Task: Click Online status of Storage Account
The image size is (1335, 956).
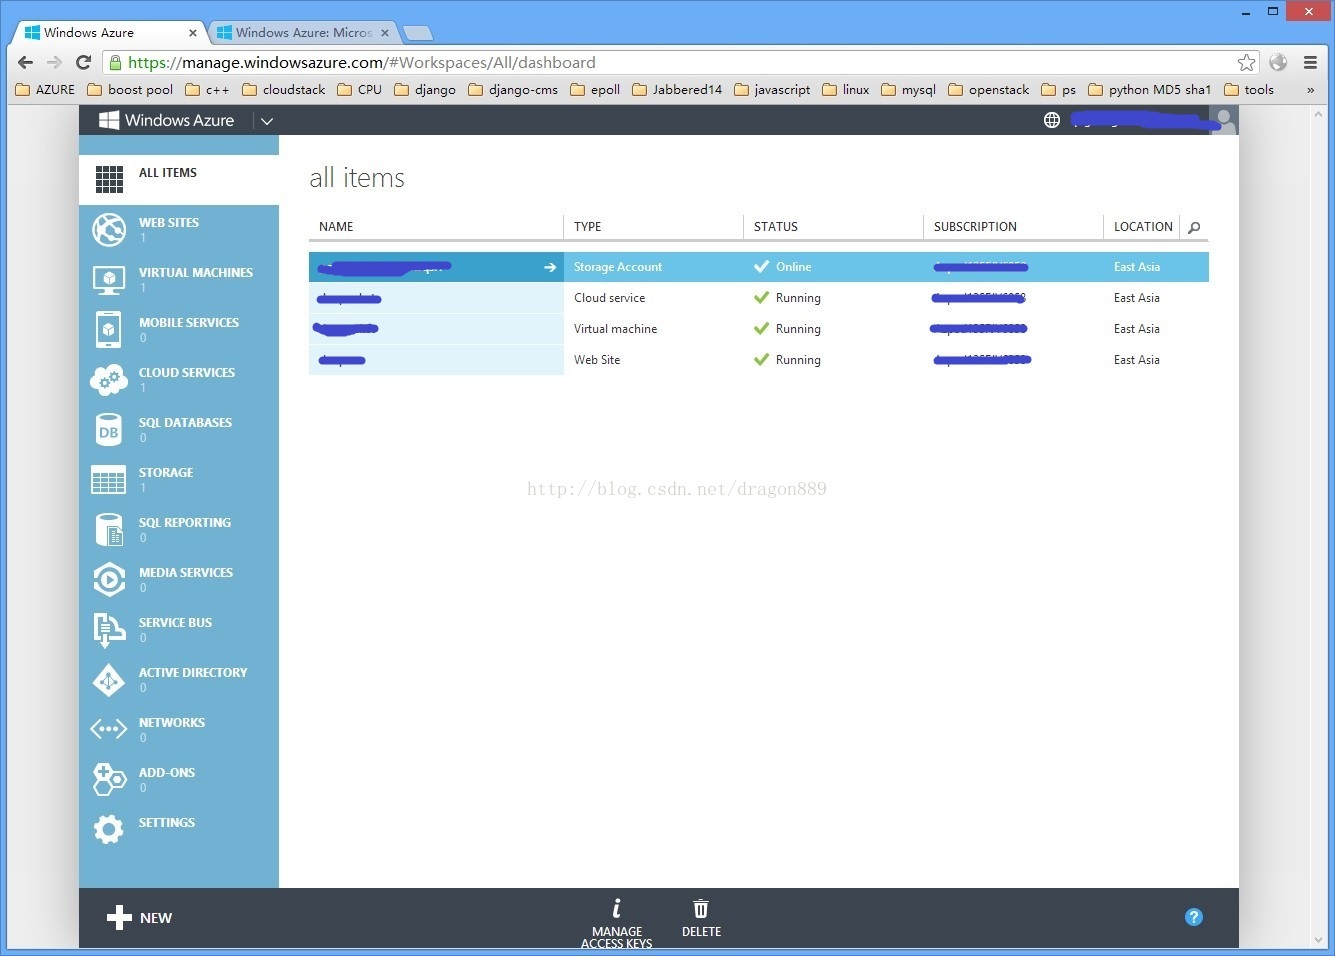Action: (783, 267)
